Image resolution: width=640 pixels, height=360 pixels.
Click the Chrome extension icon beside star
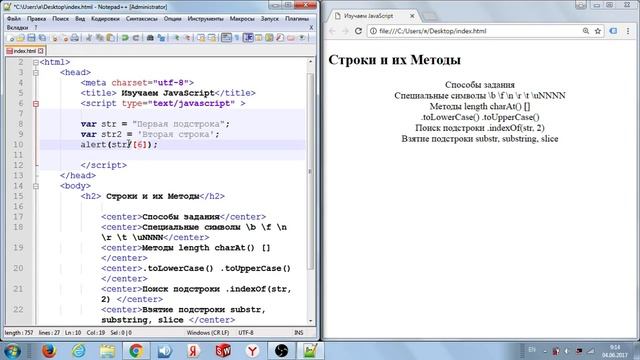tap(613, 31)
